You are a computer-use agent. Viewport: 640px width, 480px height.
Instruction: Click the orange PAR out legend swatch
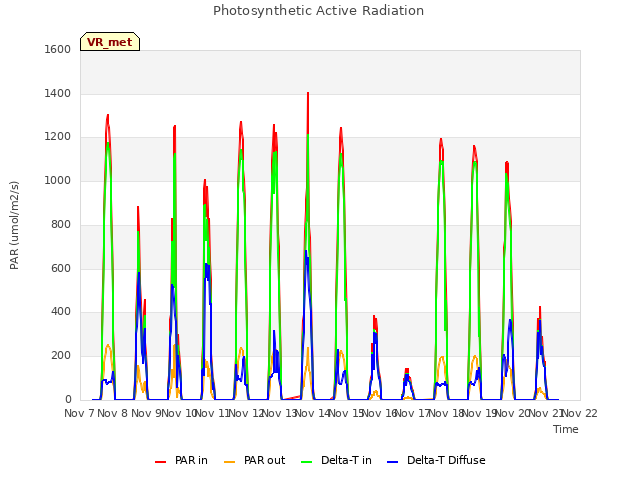point(230,462)
